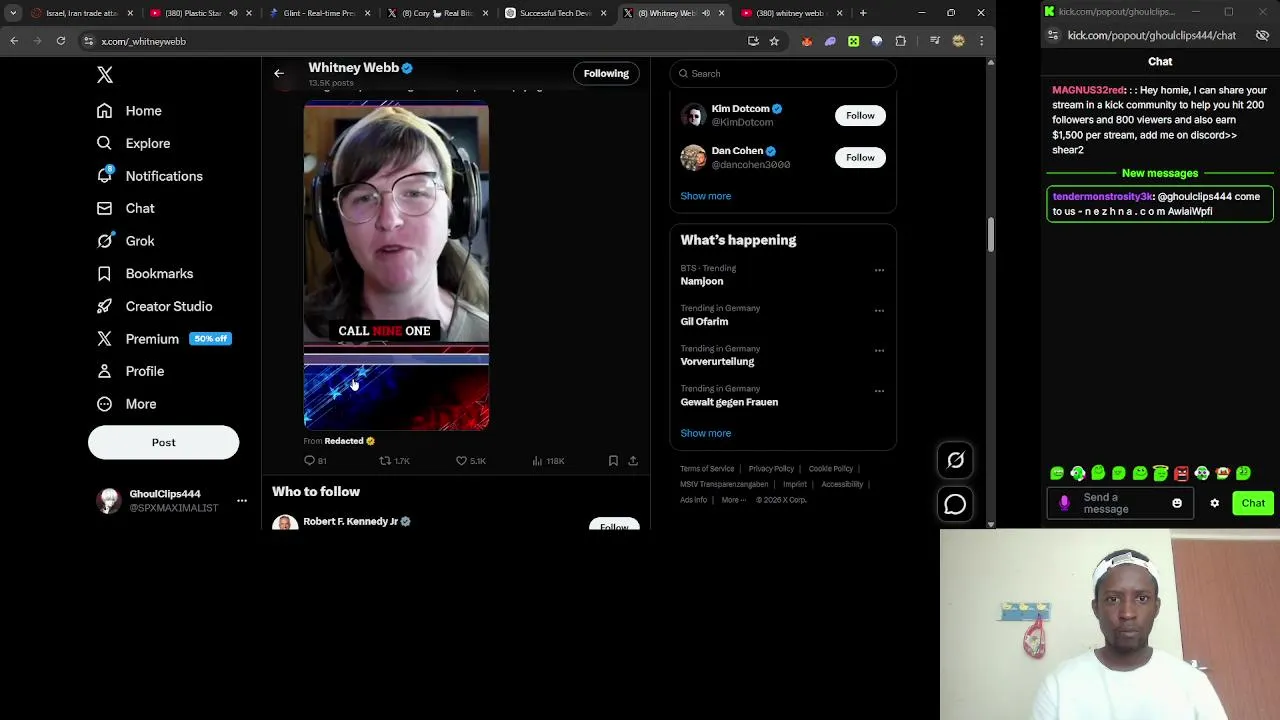The width and height of the screenshot is (1280, 720).
Task: Mute the Whitney Webb tab audio
Action: 706,13
